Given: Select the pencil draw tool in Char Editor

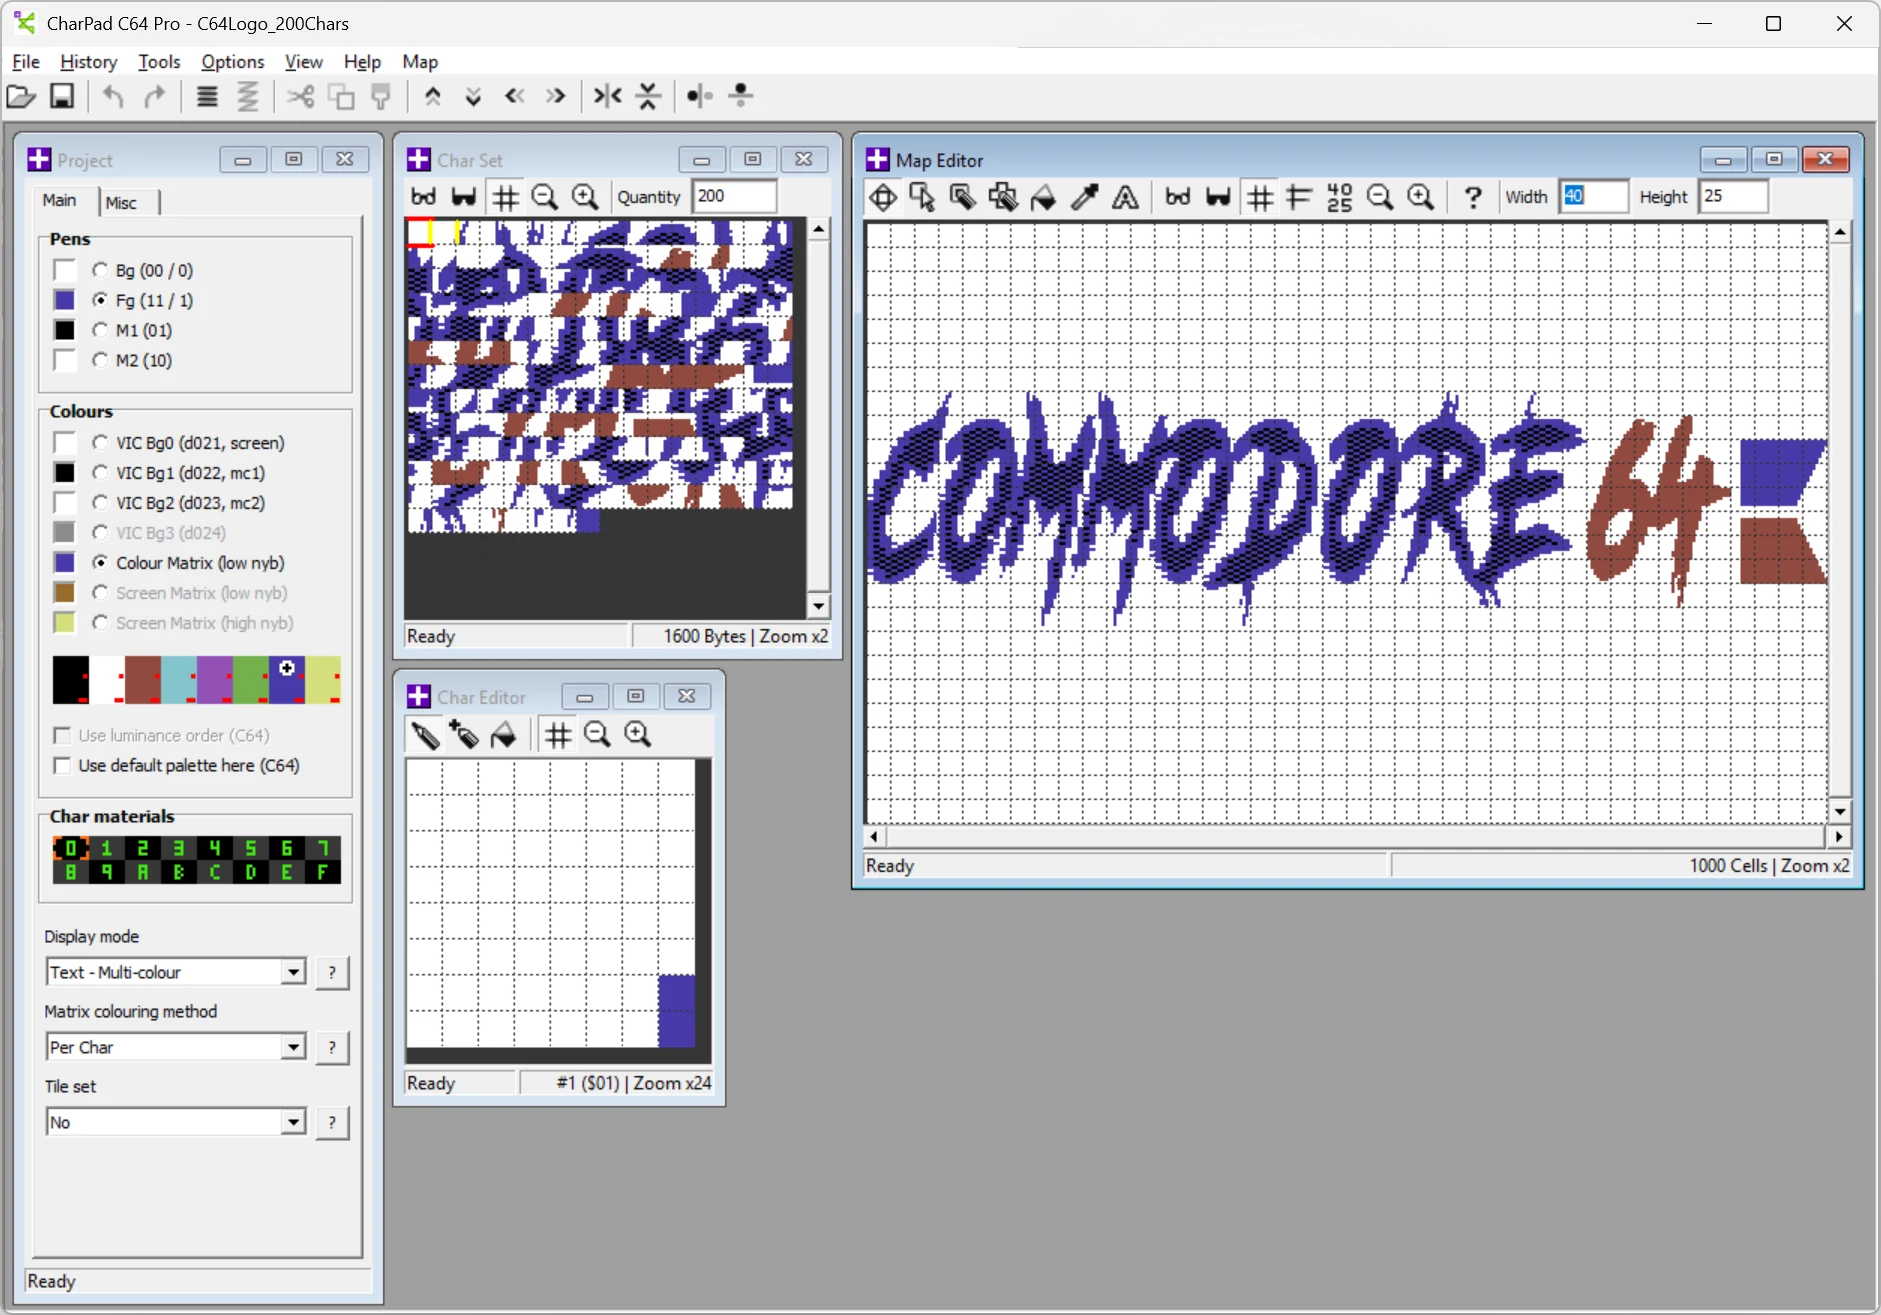Looking at the screenshot, I should pyautogui.click(x=425, y=735).
